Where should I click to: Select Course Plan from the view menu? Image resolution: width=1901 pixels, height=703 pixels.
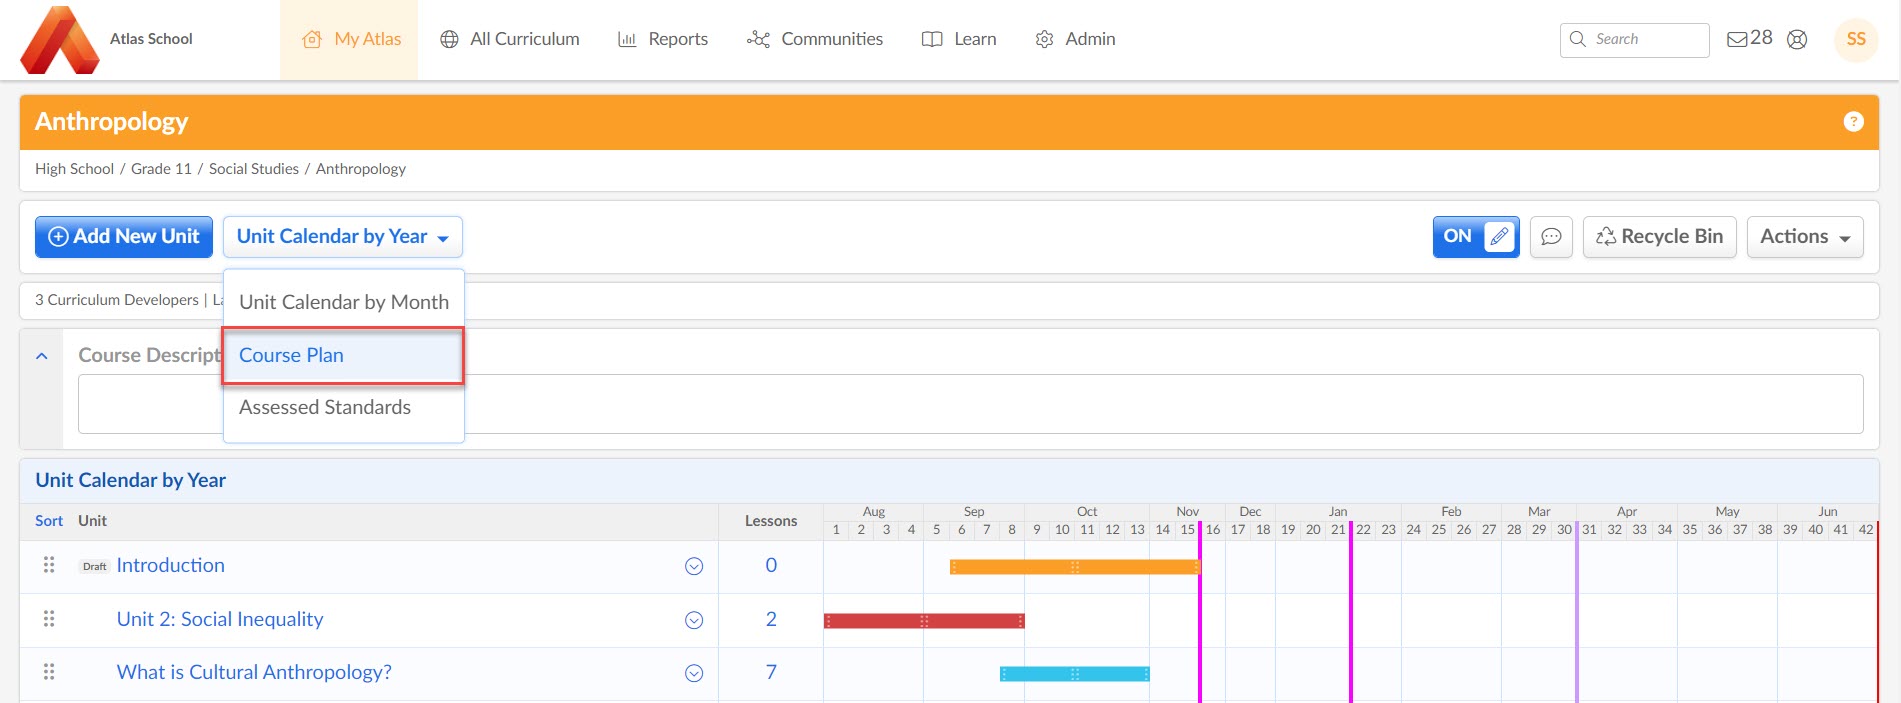click(343, 355)
